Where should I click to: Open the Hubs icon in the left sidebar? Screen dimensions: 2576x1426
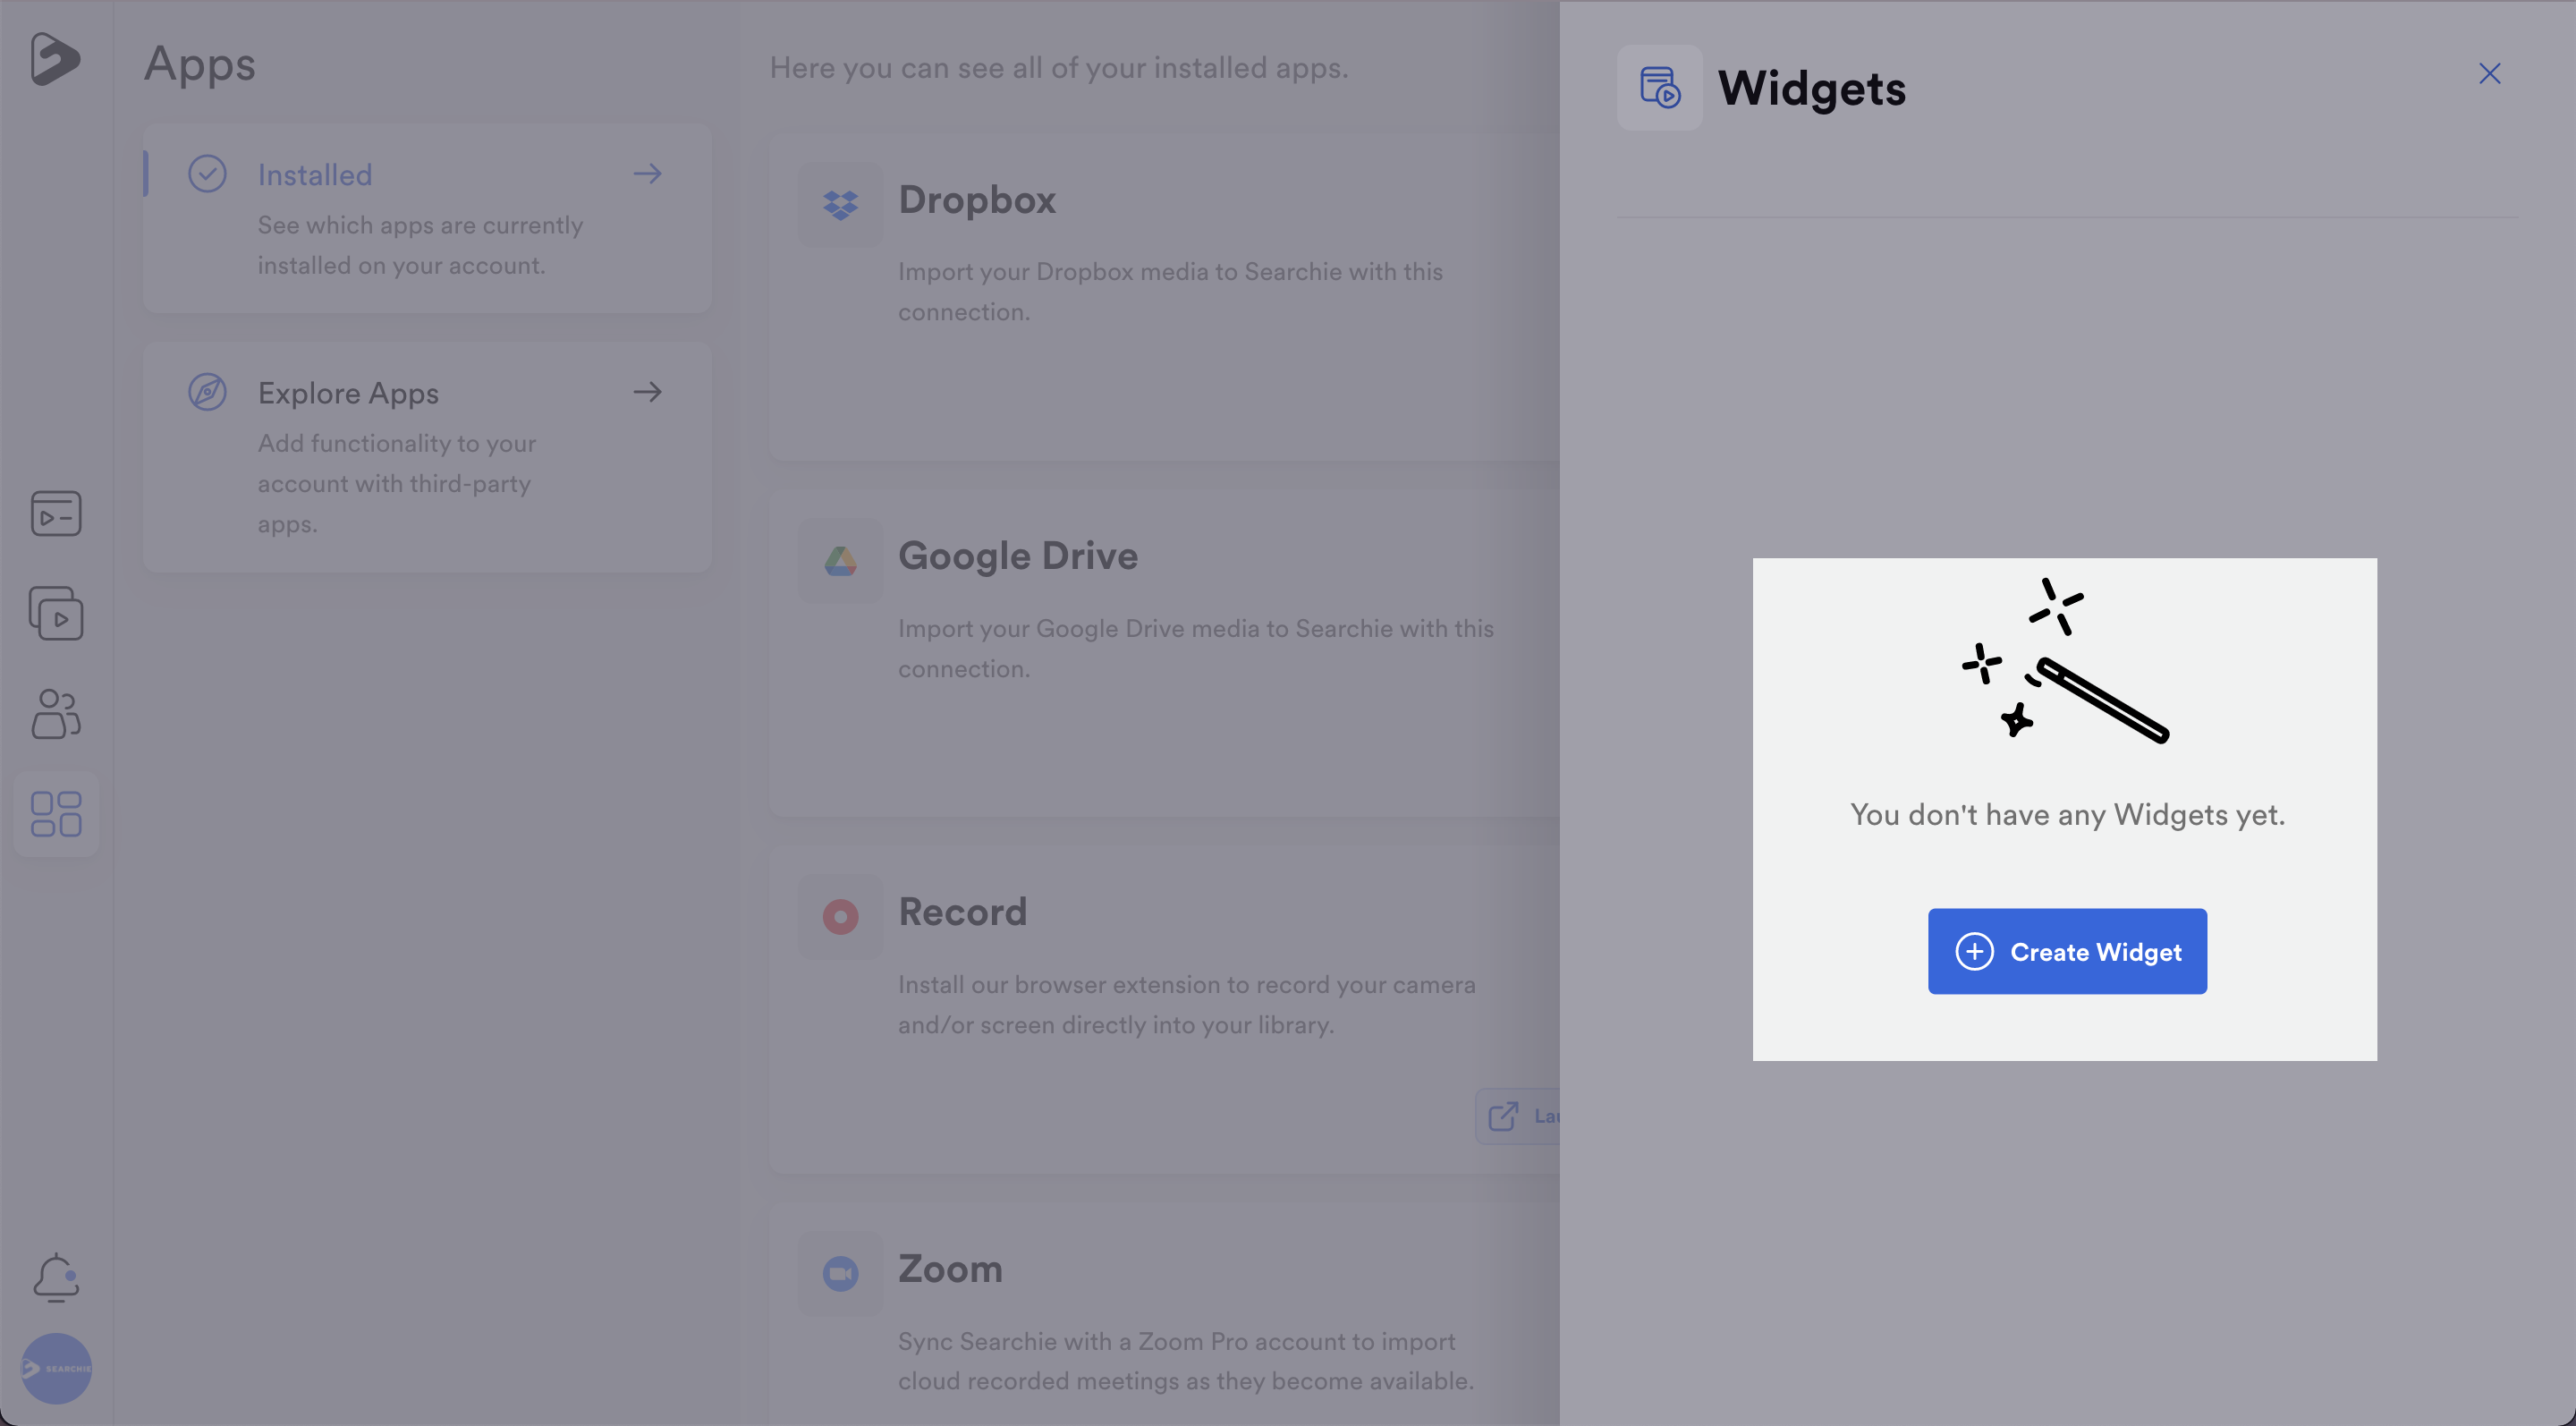(x=56, y=514)
